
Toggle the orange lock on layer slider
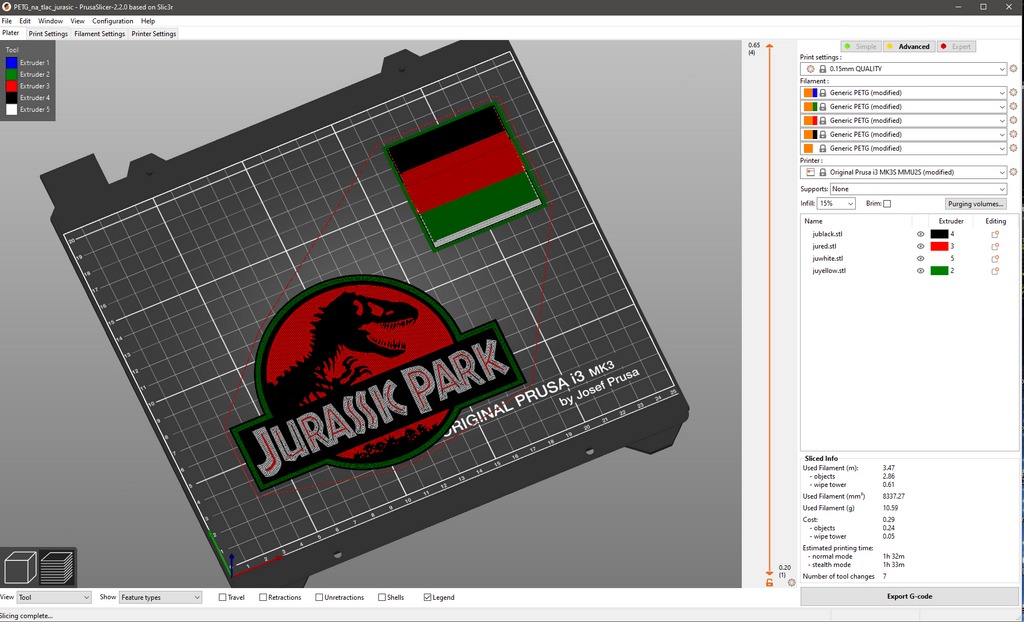[x=769, y=582]
